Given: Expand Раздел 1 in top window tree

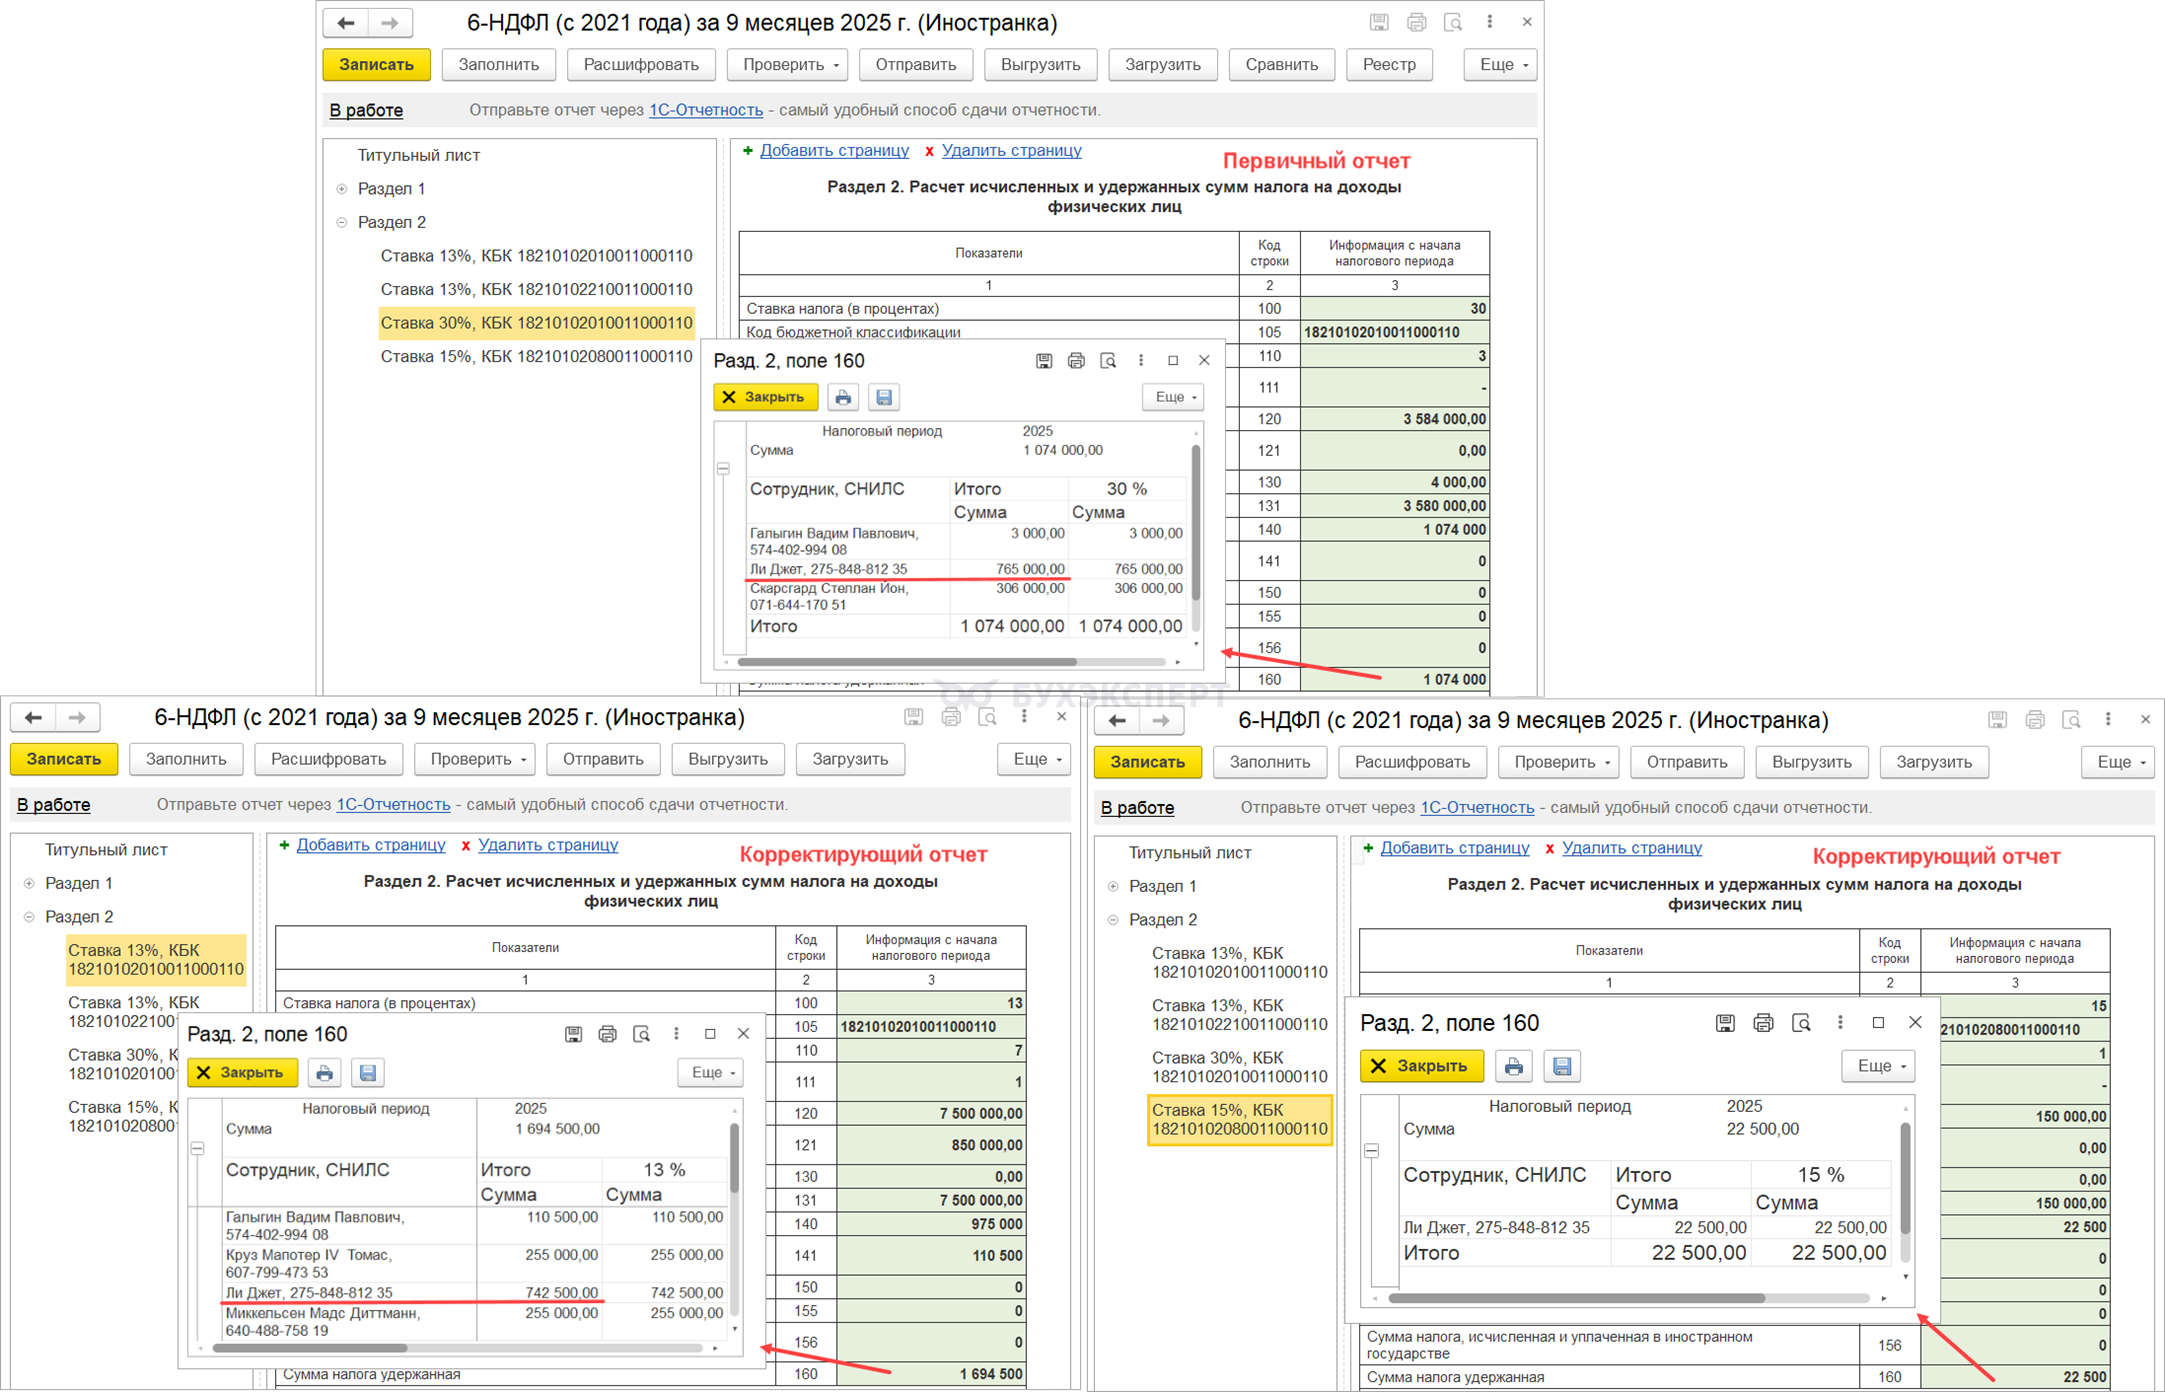Looking at the screenshot, I should click(x=342, y=189).
